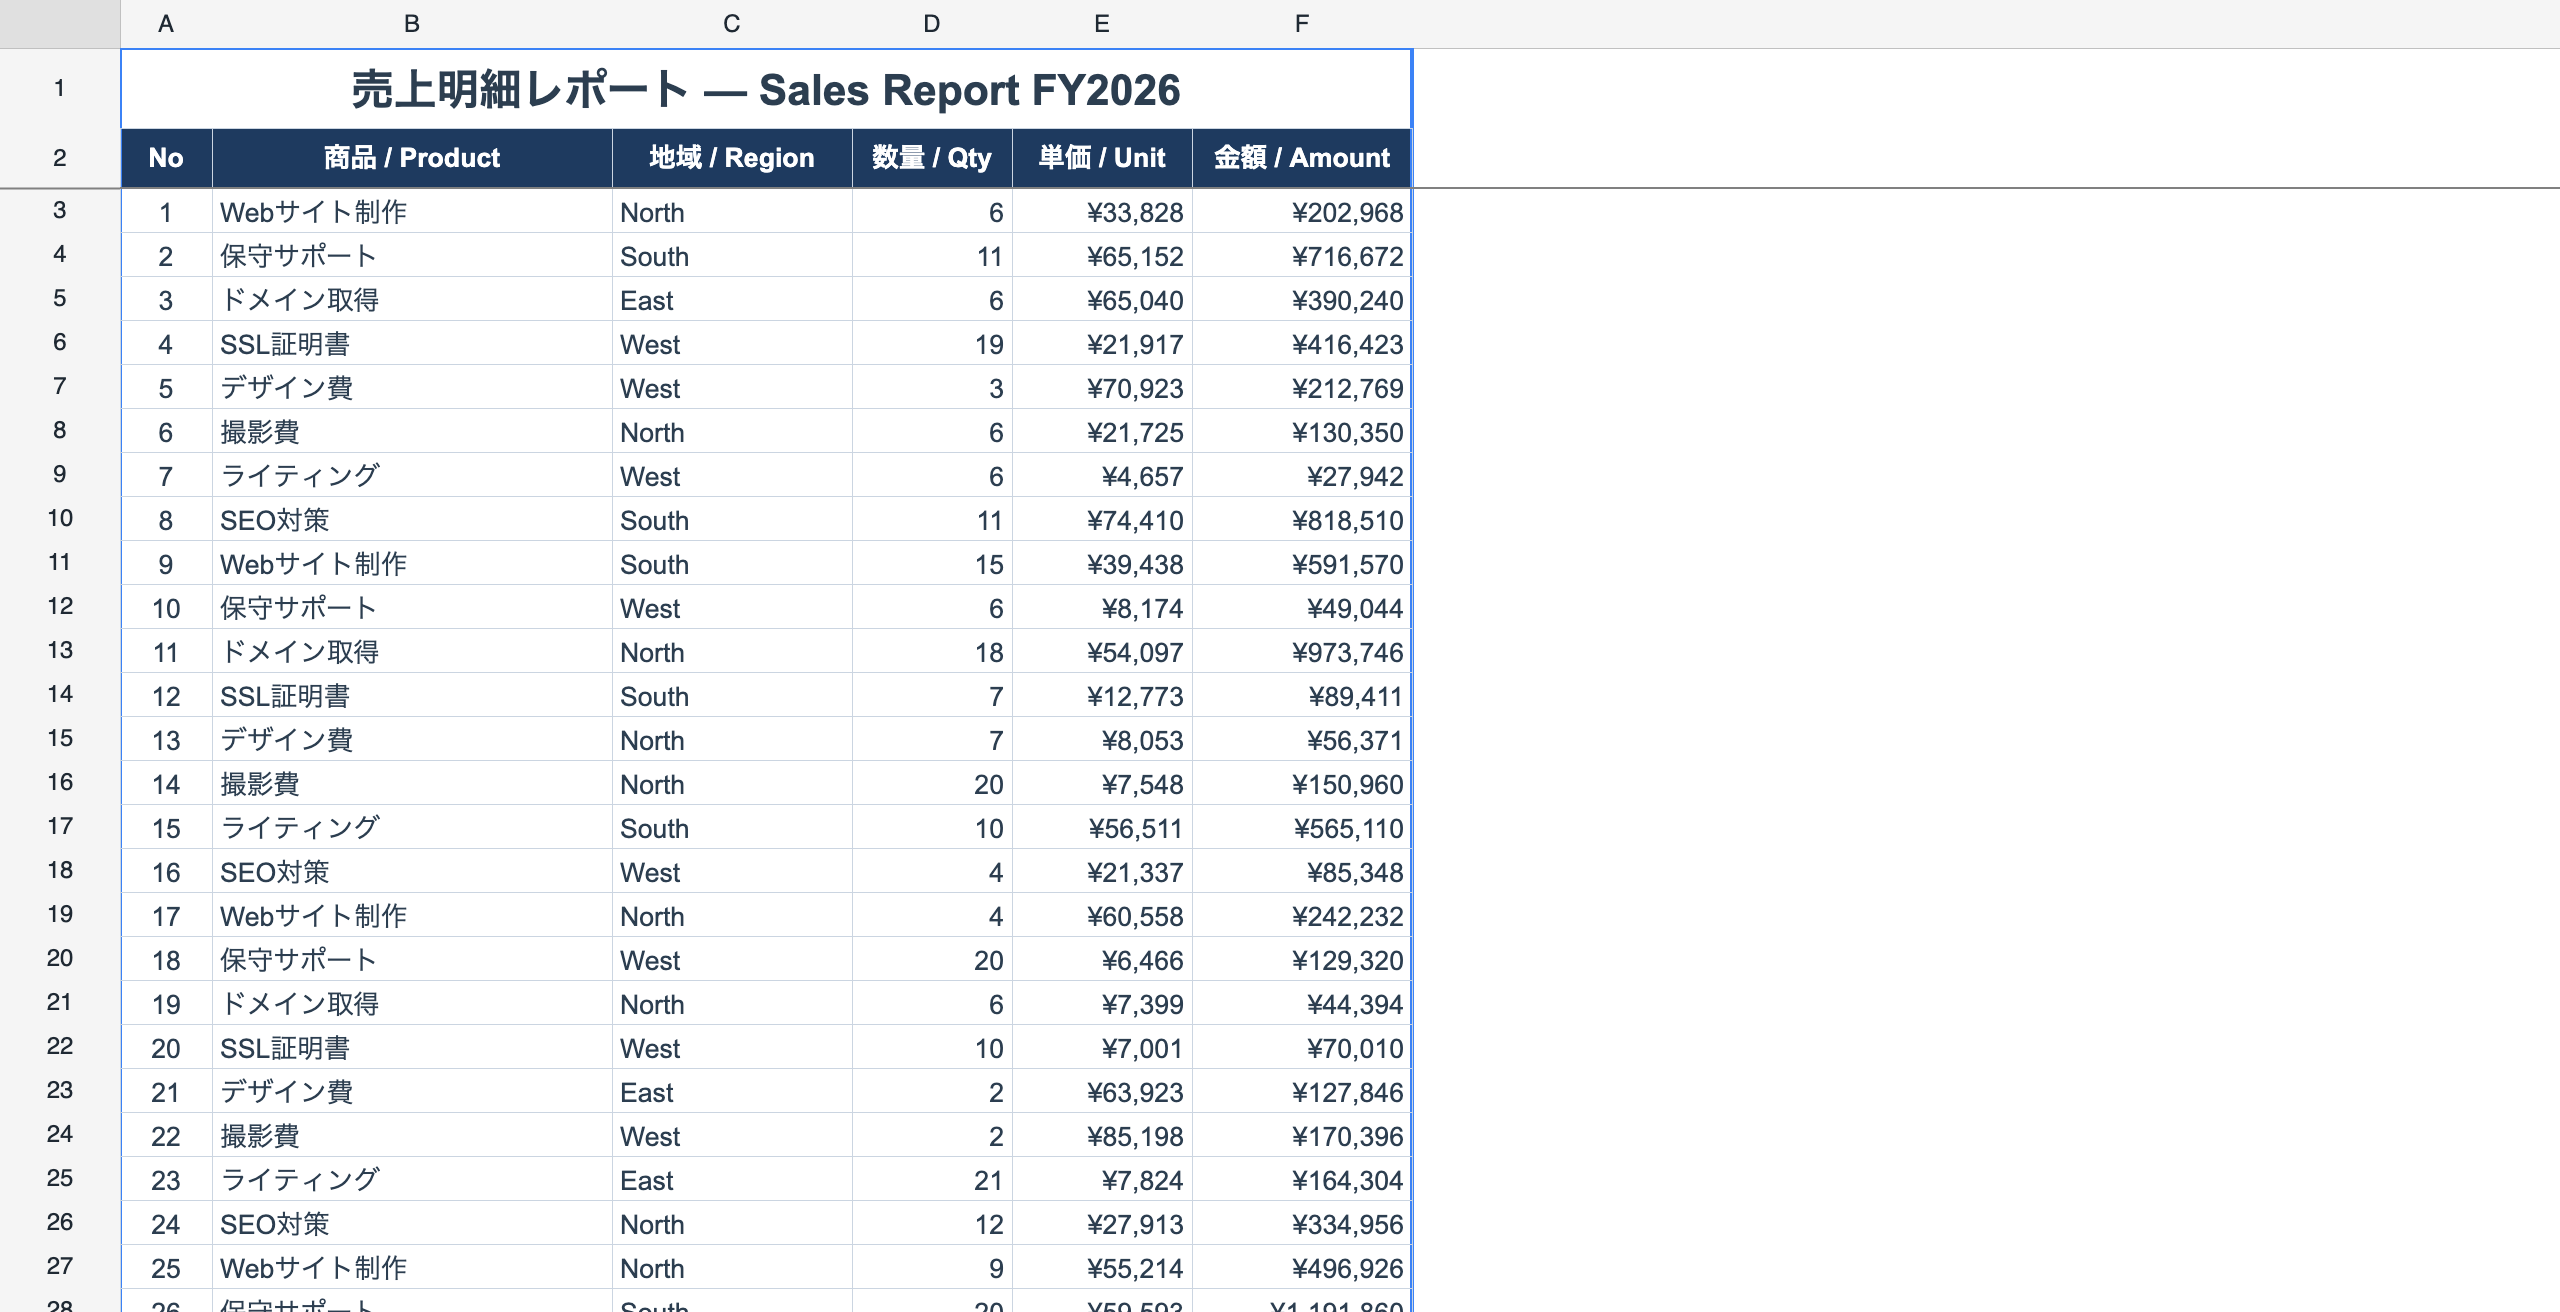Click product cell in No 1 row

point(412,212)
